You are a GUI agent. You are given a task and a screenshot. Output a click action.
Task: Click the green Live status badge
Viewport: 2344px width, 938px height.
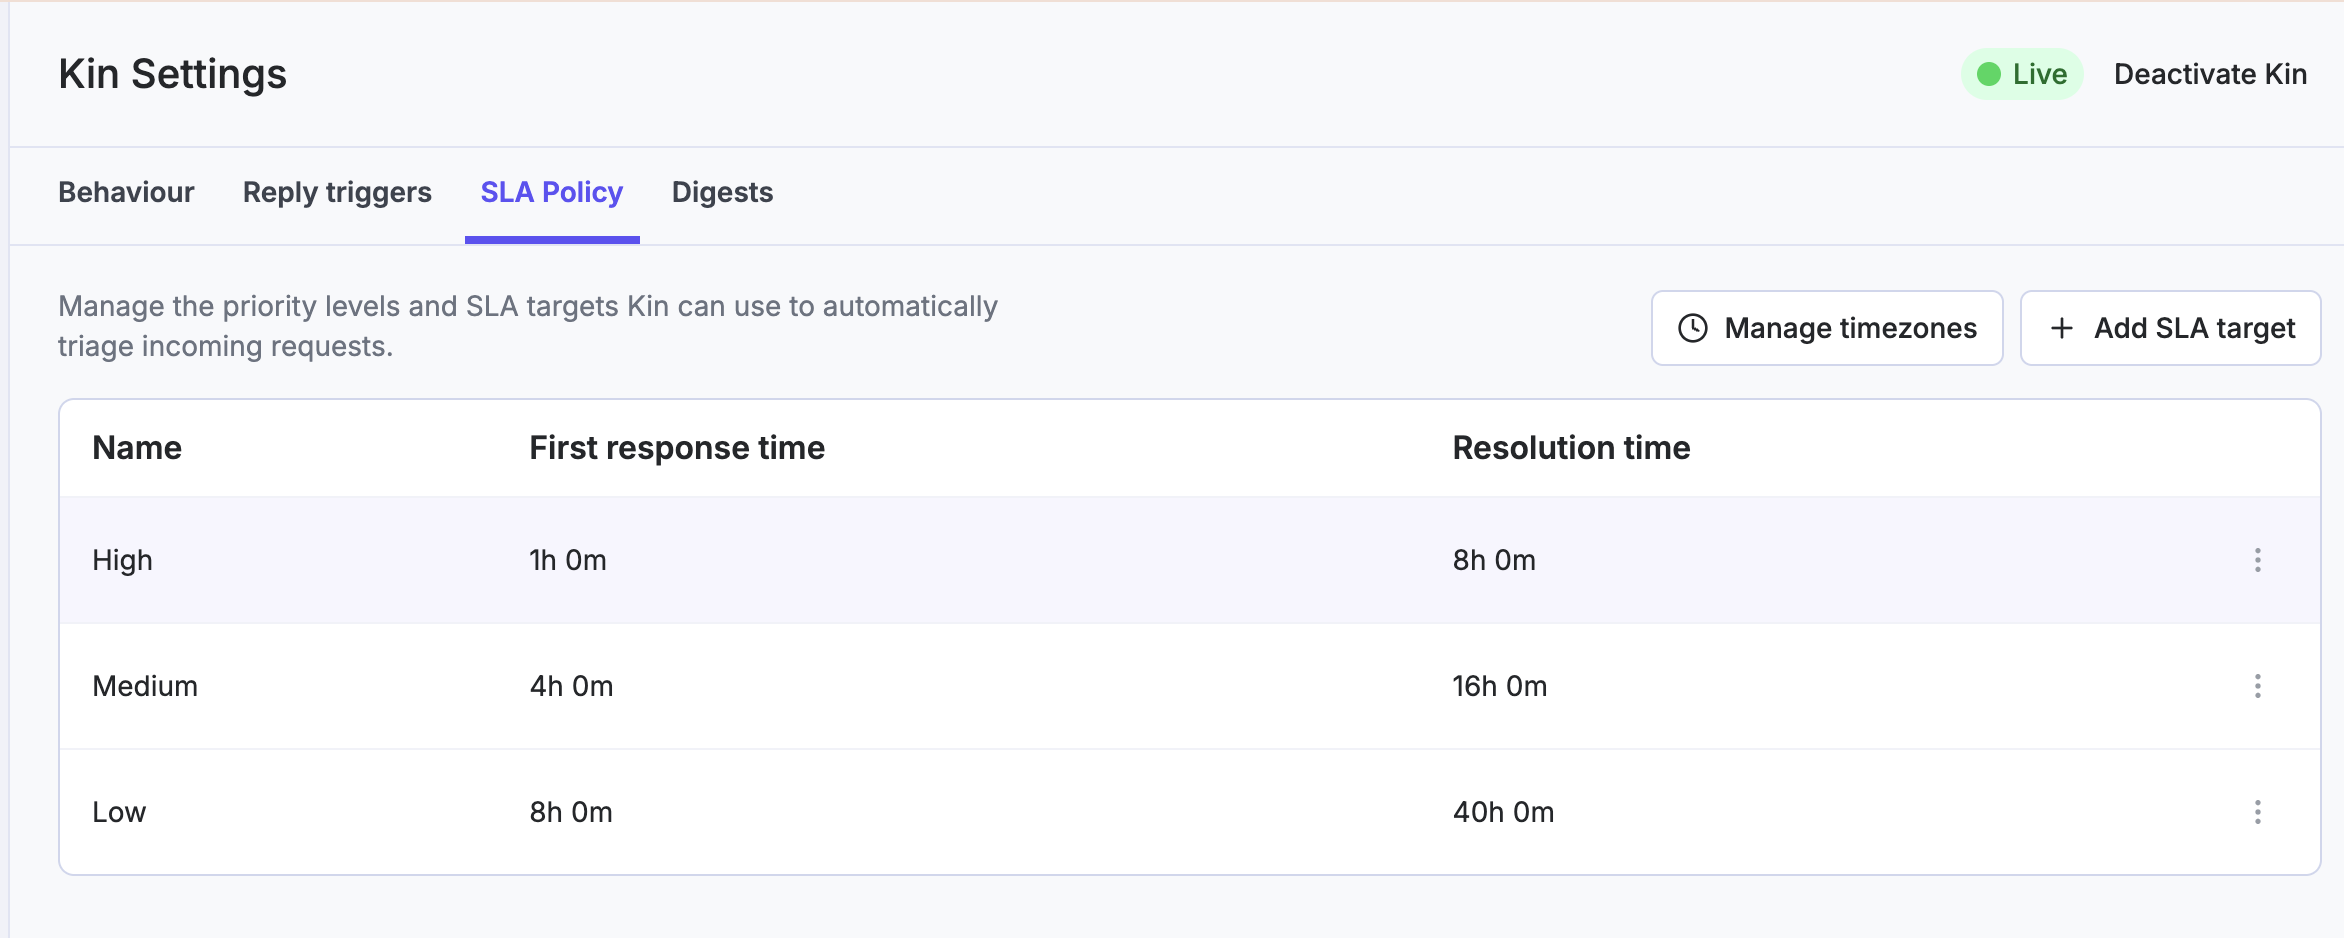2022,74
